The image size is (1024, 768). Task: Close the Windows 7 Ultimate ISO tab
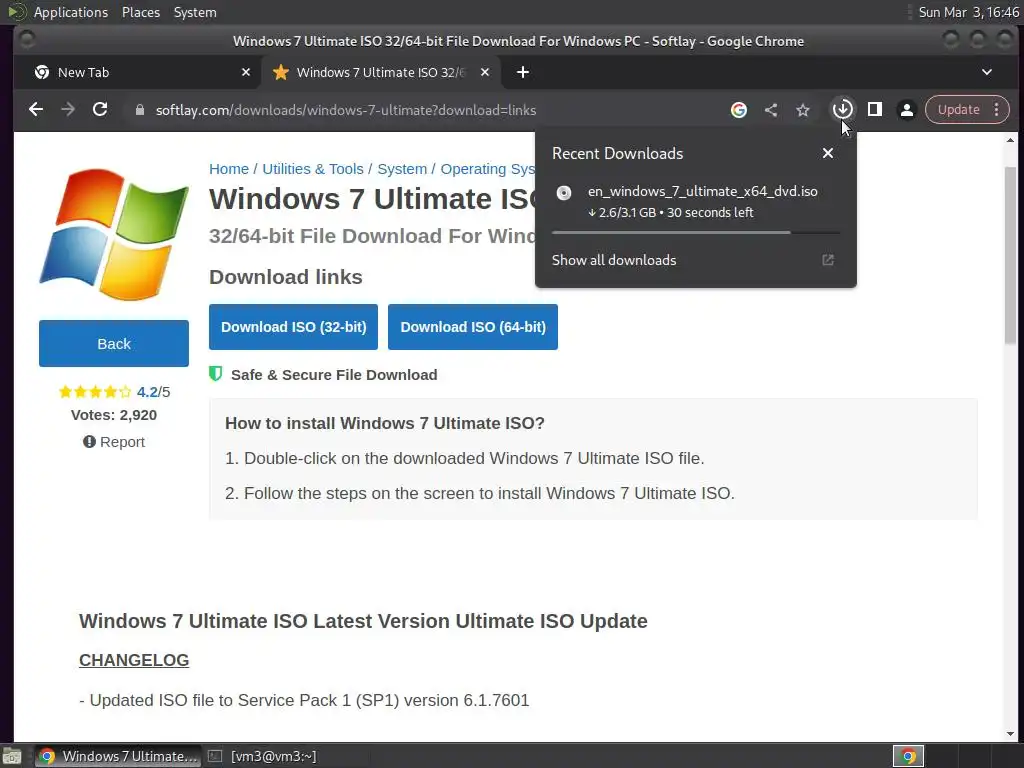[485, 72]
